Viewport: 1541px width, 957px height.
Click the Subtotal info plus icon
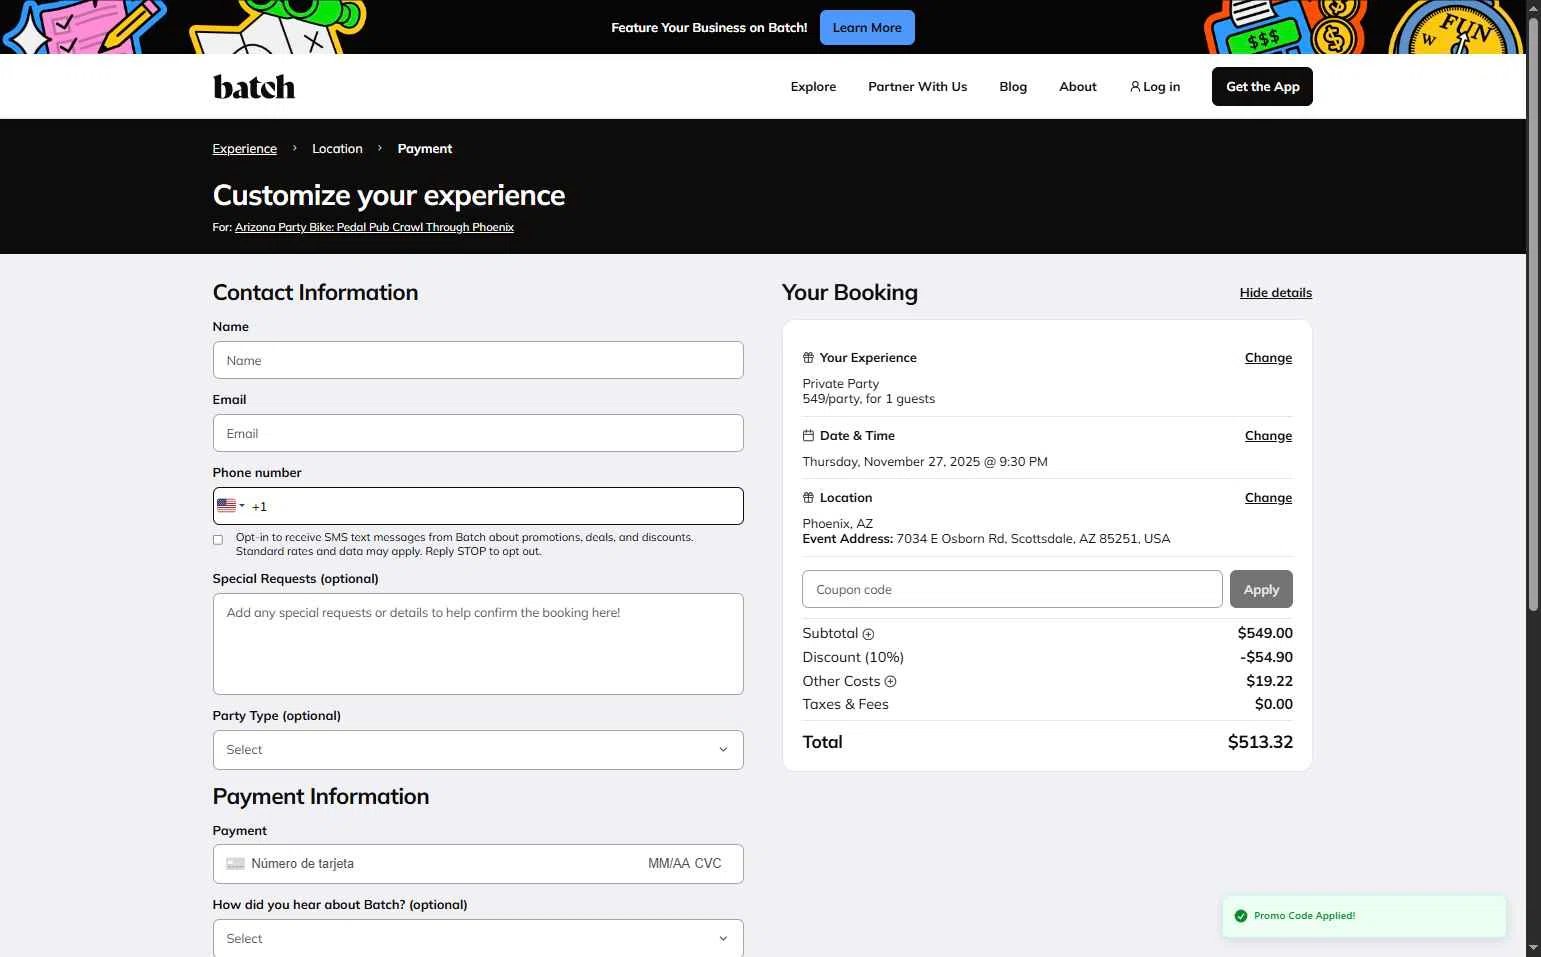click(868, 634)
